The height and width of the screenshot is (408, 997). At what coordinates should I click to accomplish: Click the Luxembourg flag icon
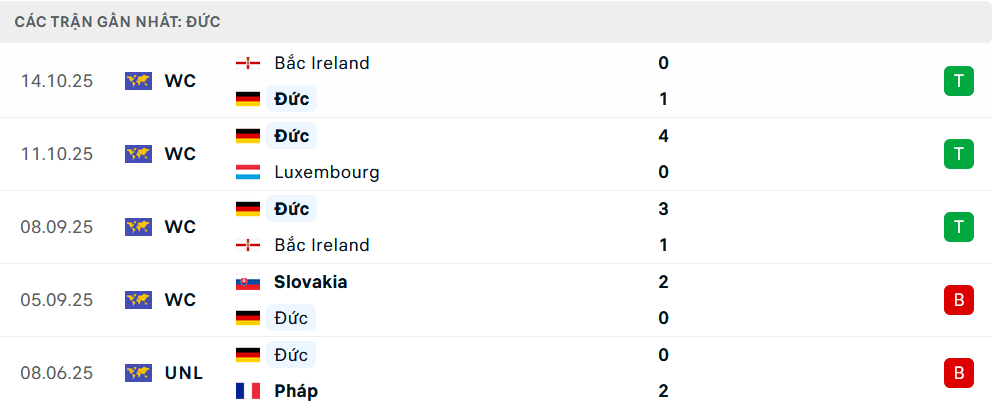click(247, 172)
